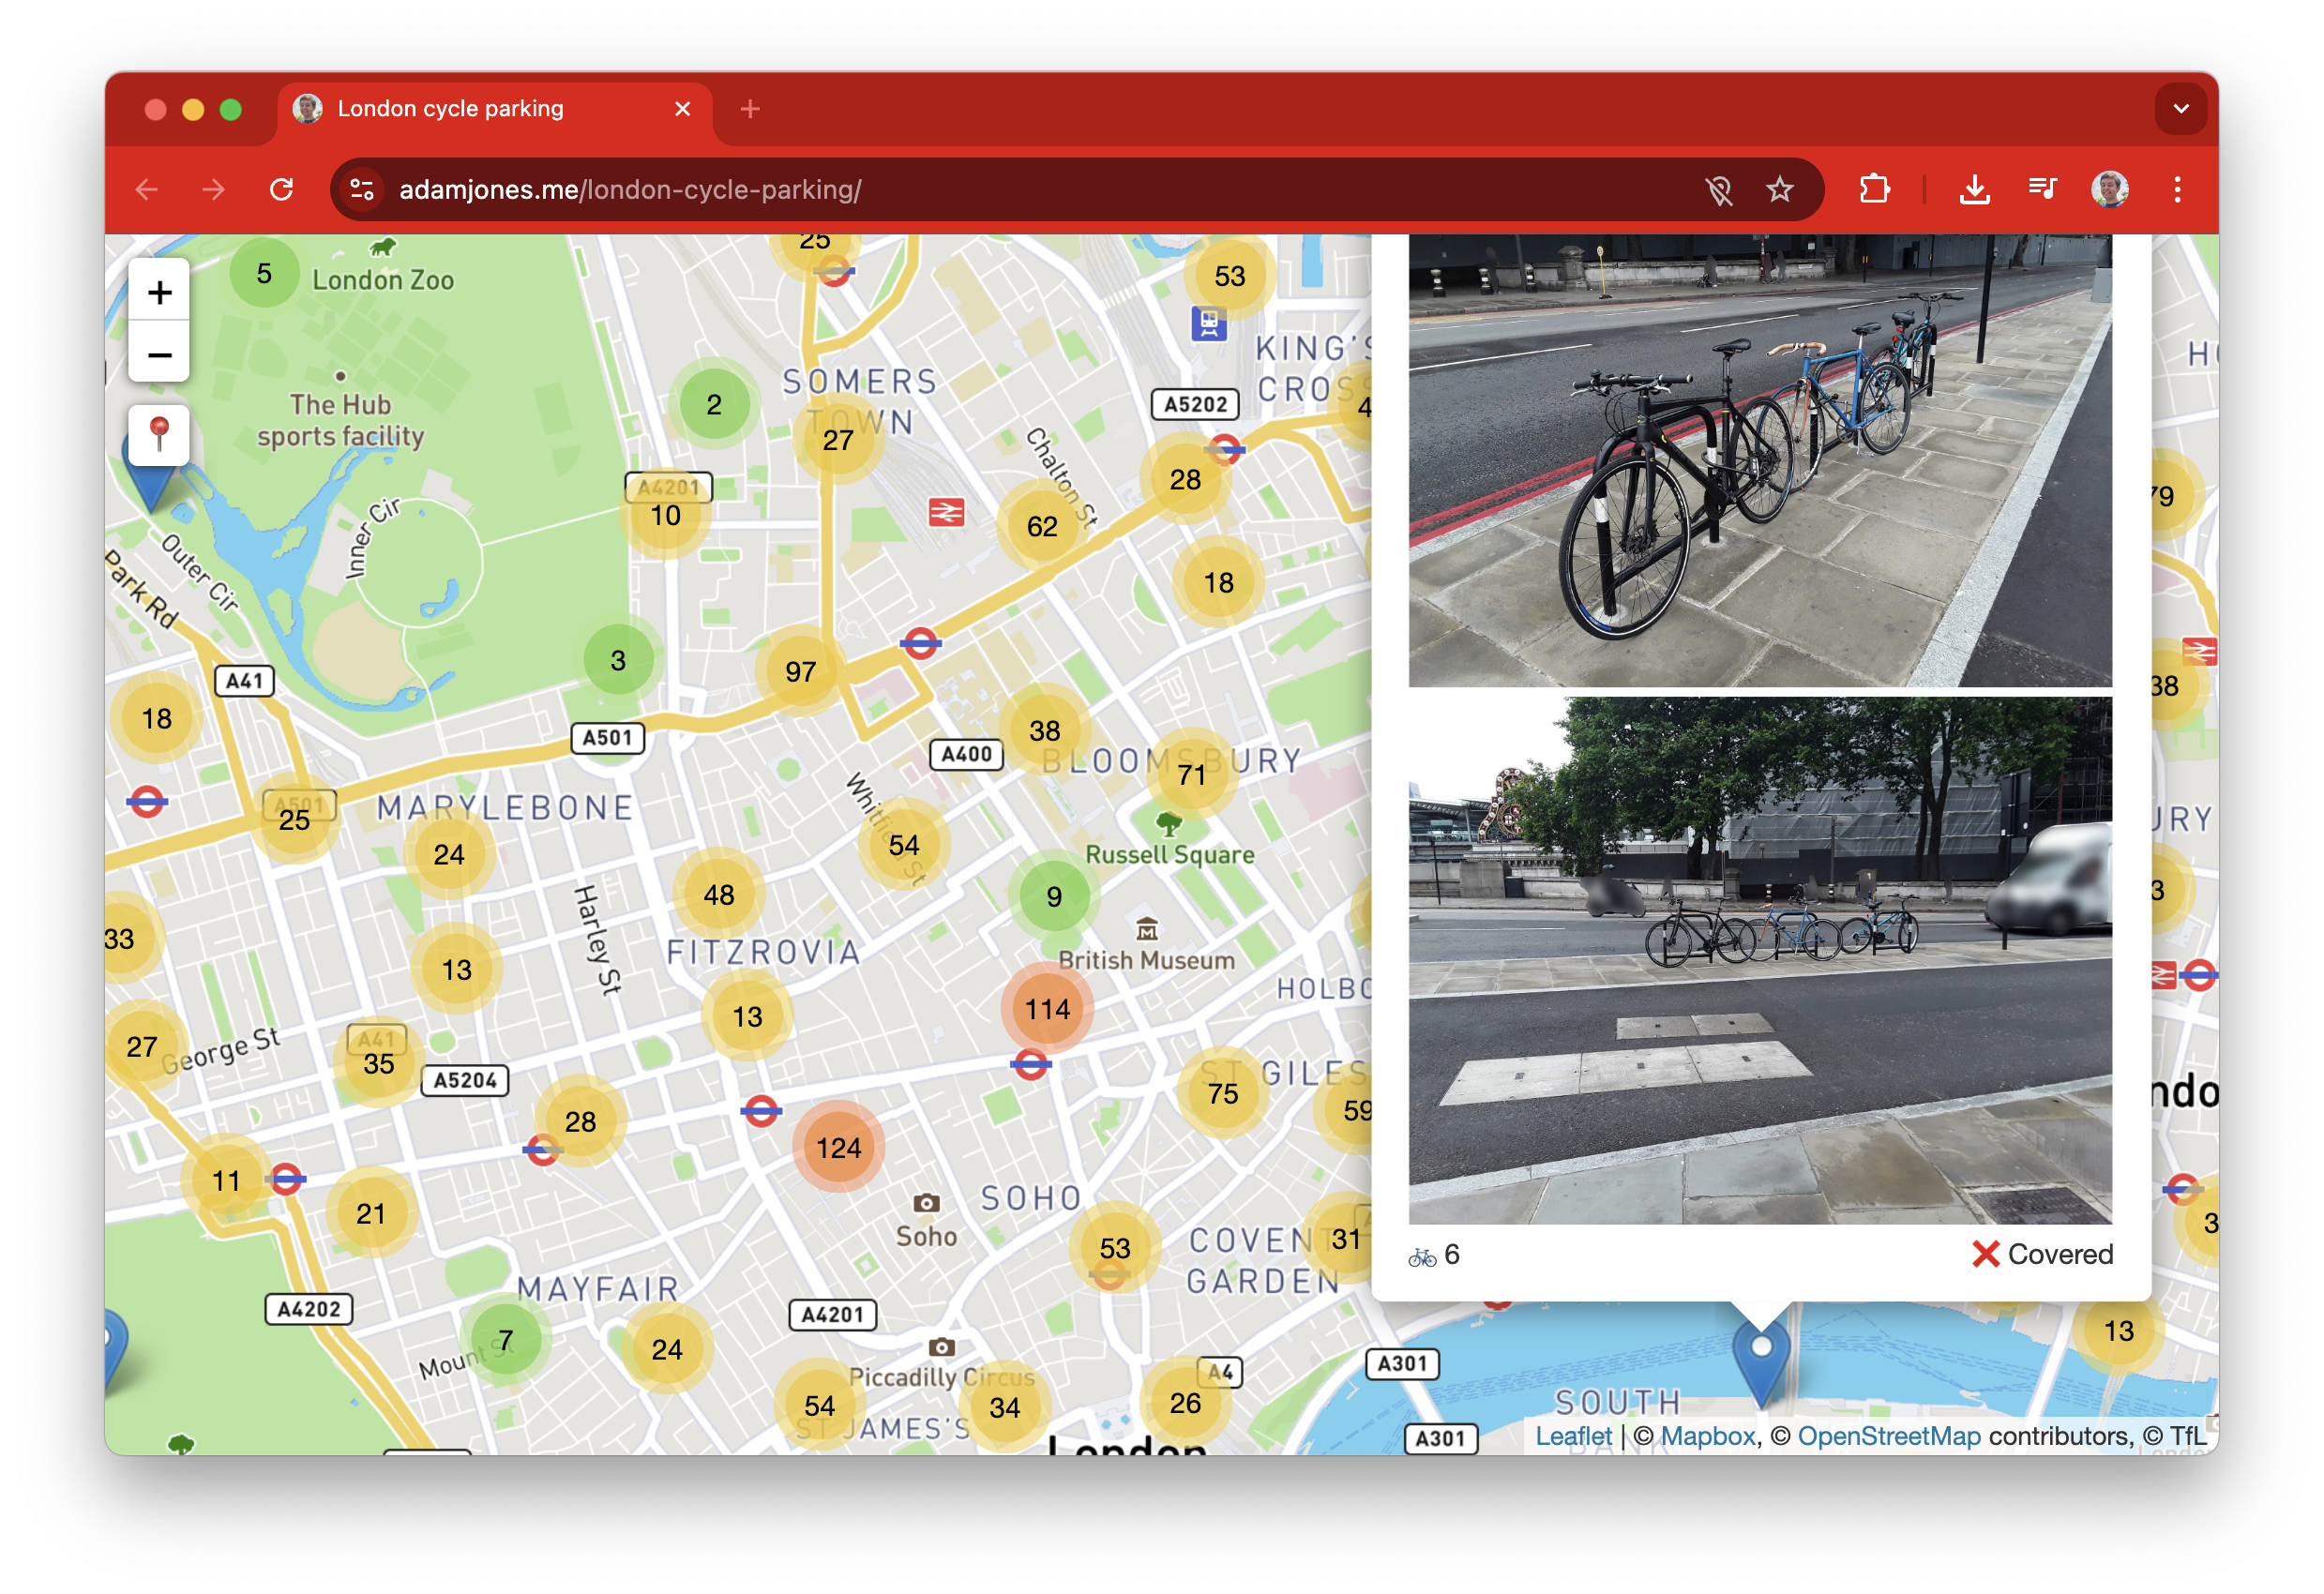This screenshot has height=1594, width=2324.
Task: Open Chrome three-dot menu
Action: coord(2177,189)
